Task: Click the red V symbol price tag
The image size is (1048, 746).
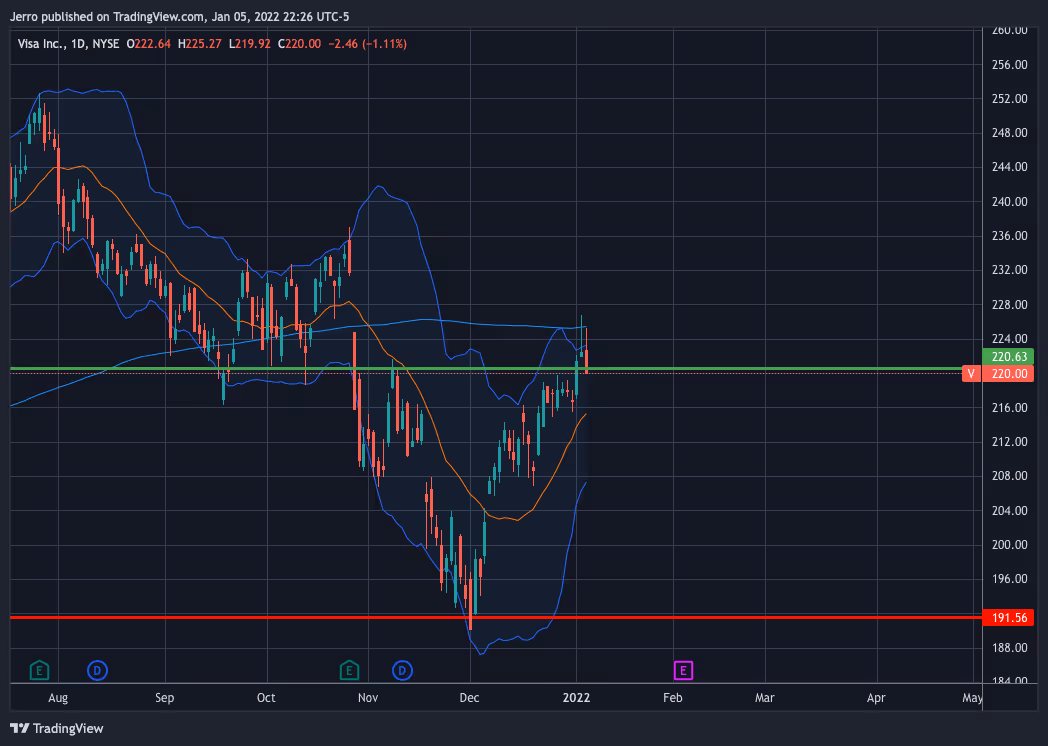Action: pos(969,374)
